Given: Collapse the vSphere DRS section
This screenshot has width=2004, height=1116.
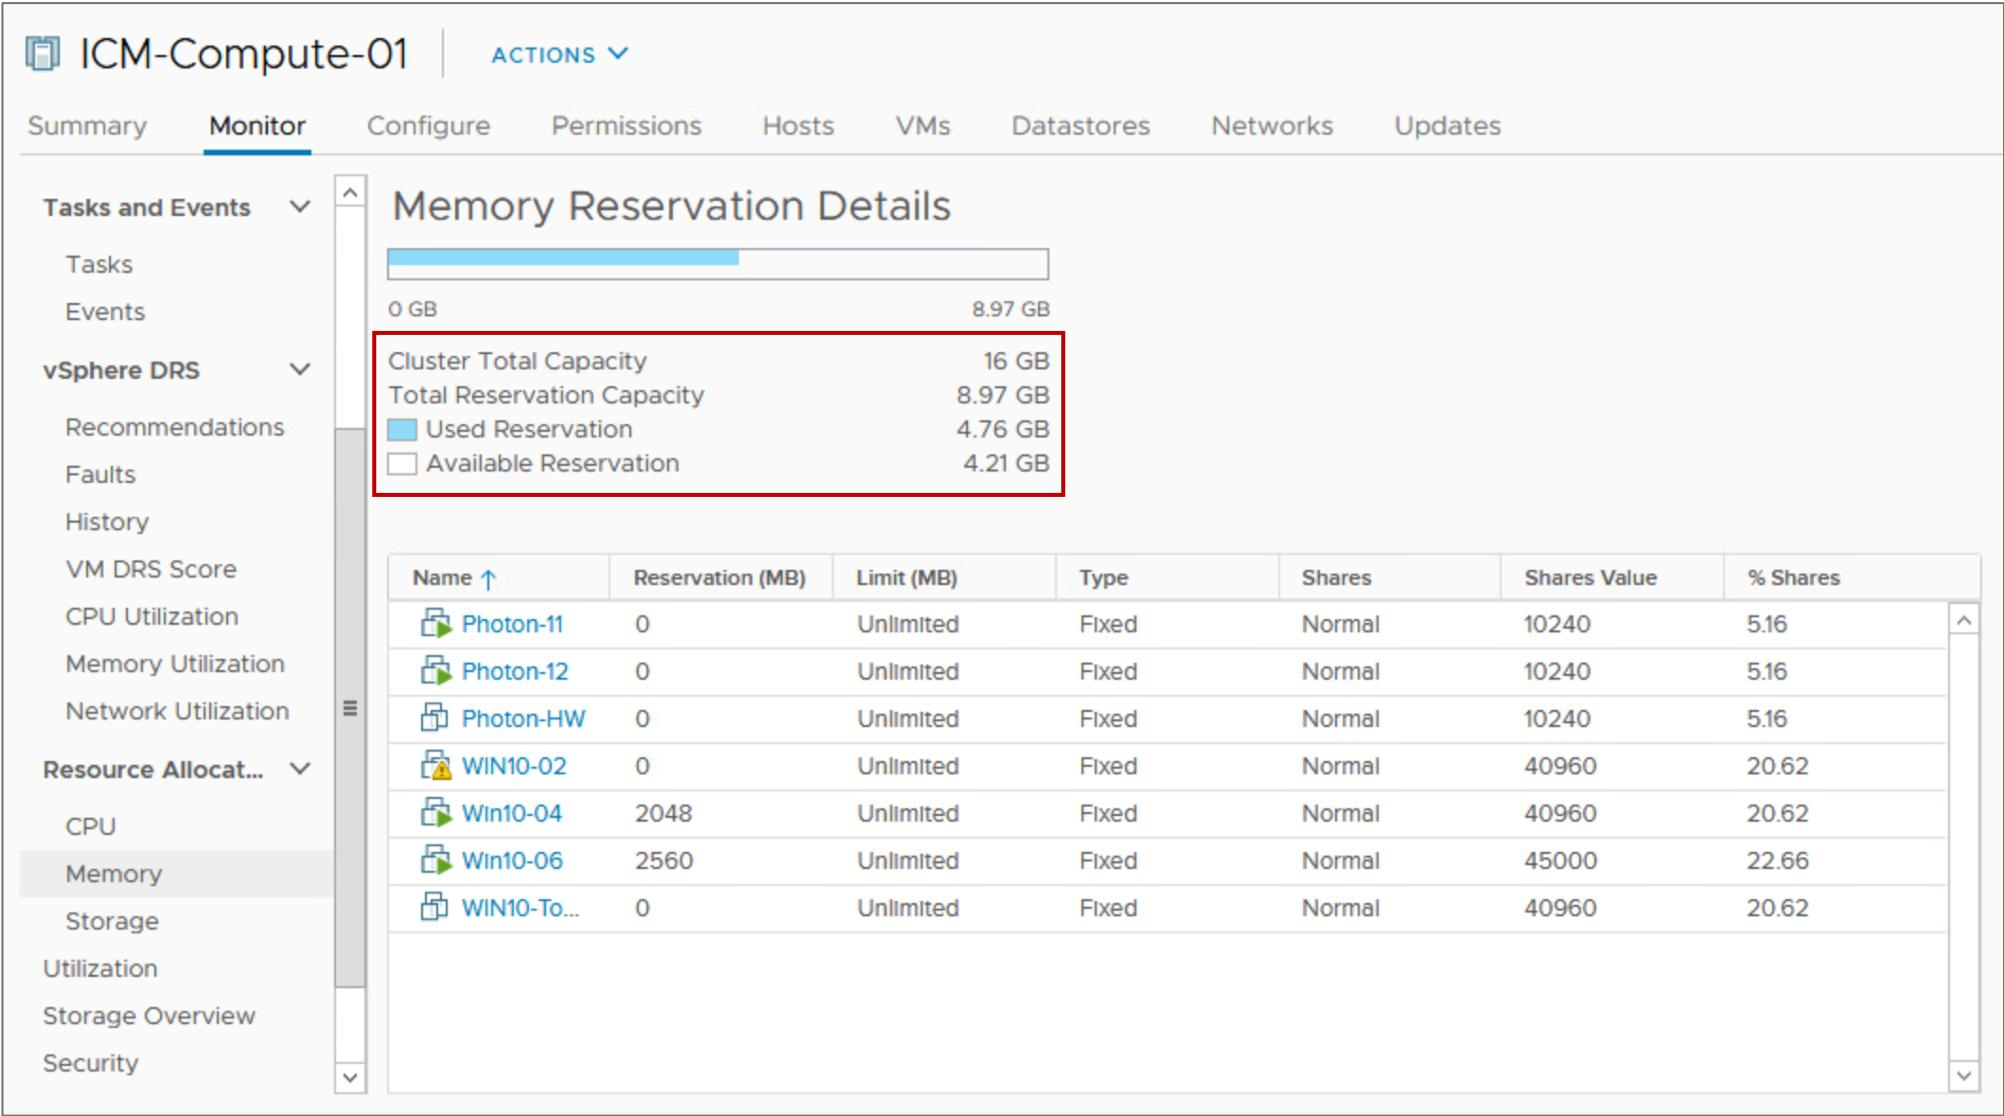Looking at the screenshot, I should point(299,370).
